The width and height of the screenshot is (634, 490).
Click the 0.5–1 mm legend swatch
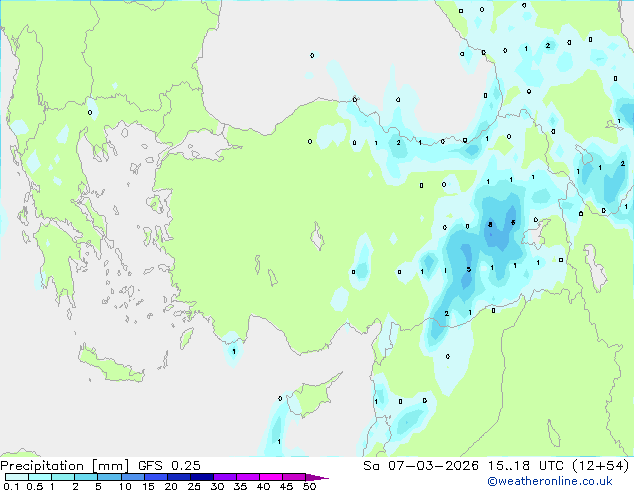click(40, 477)
